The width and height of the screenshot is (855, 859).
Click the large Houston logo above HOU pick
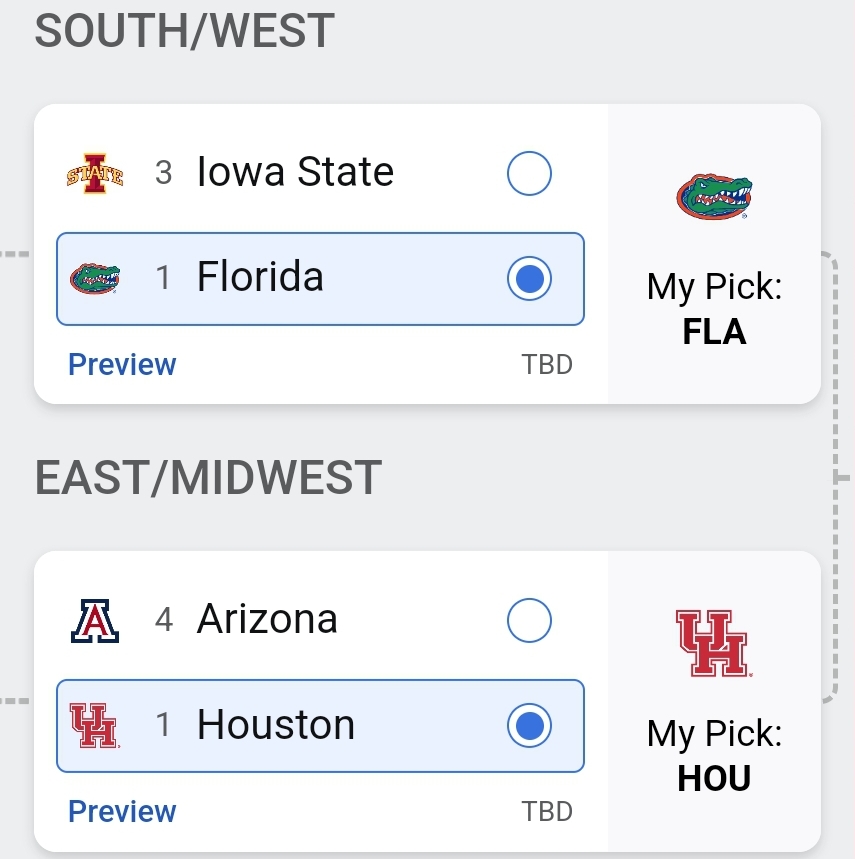click(x=714, y=643)
